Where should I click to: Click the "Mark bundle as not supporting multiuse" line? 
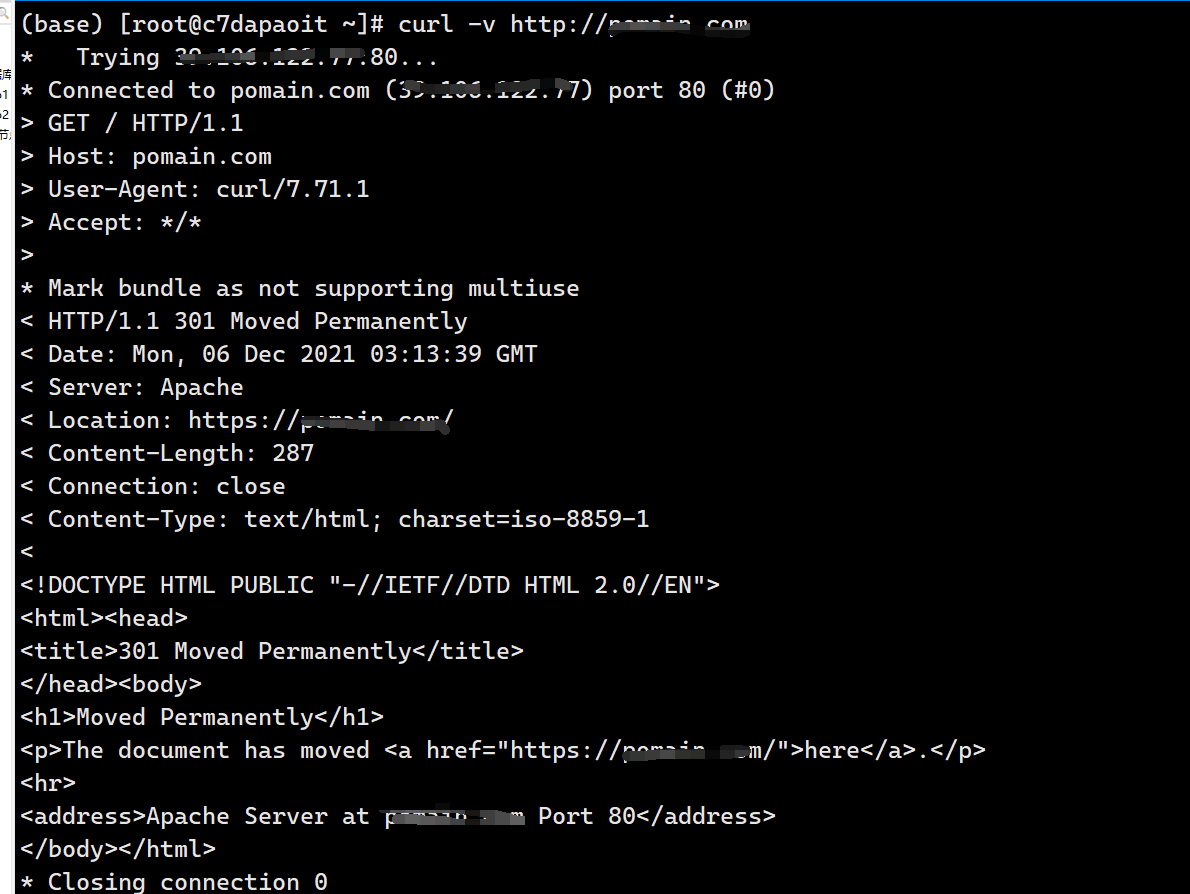tap(313, 288)
